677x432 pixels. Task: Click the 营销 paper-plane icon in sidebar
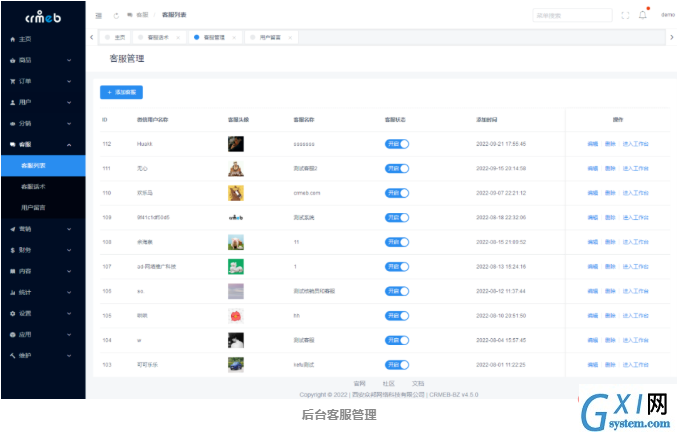click(x=13, y=229)
